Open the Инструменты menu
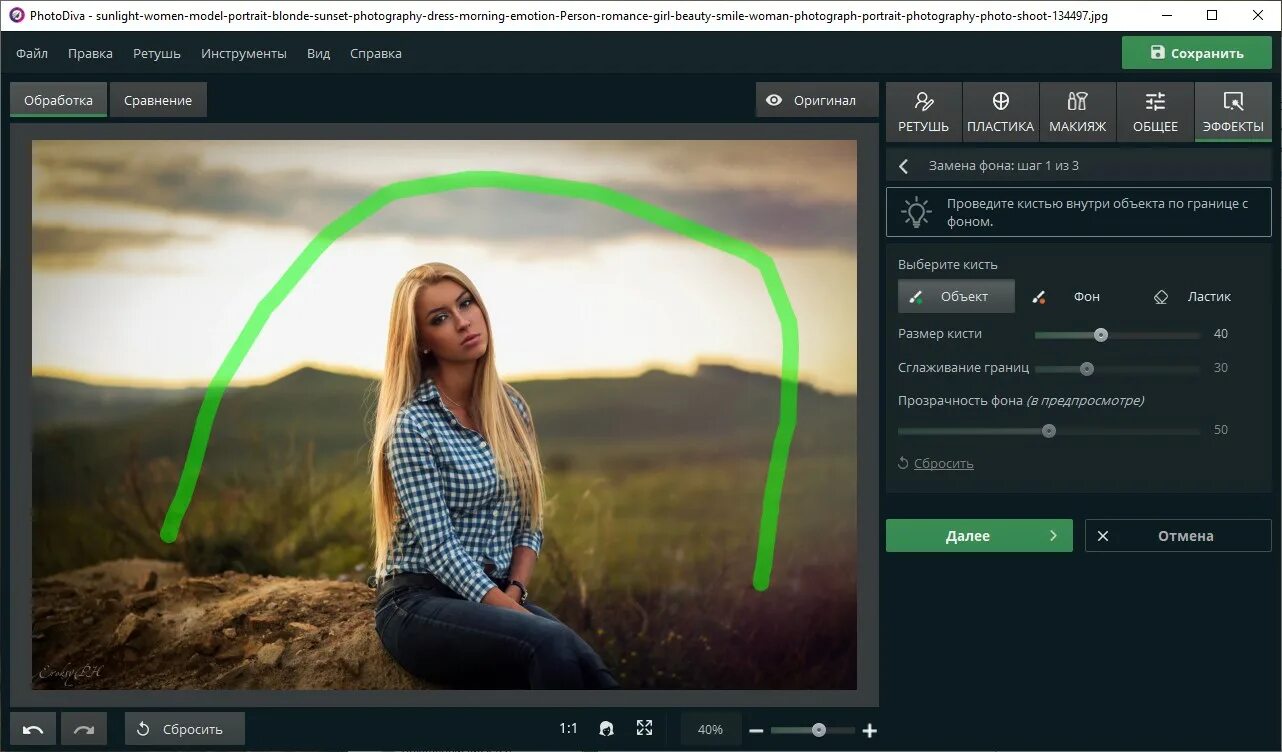This screenshot has width=1282, height=752. pos(244,53)
